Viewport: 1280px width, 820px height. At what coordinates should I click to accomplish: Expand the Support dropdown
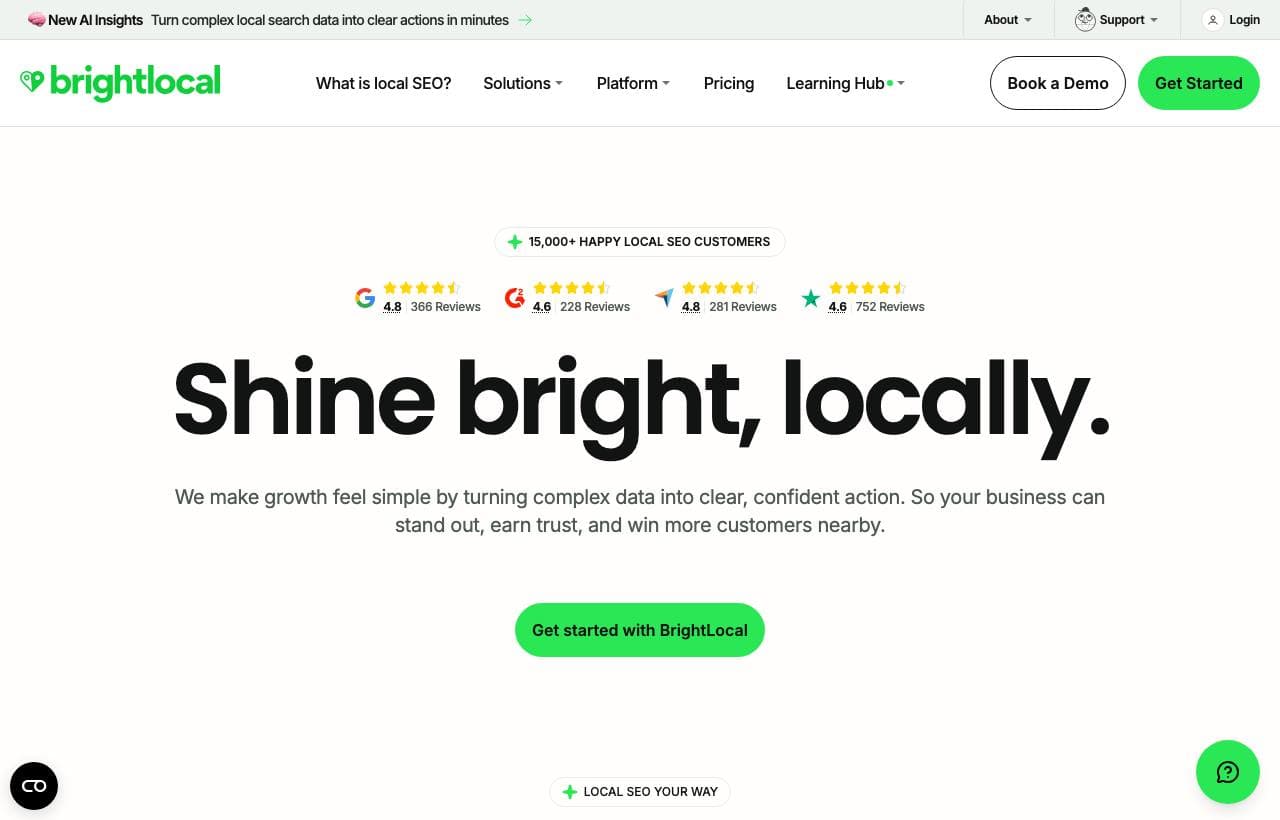pyautogui.click(x=1129, y=20)
